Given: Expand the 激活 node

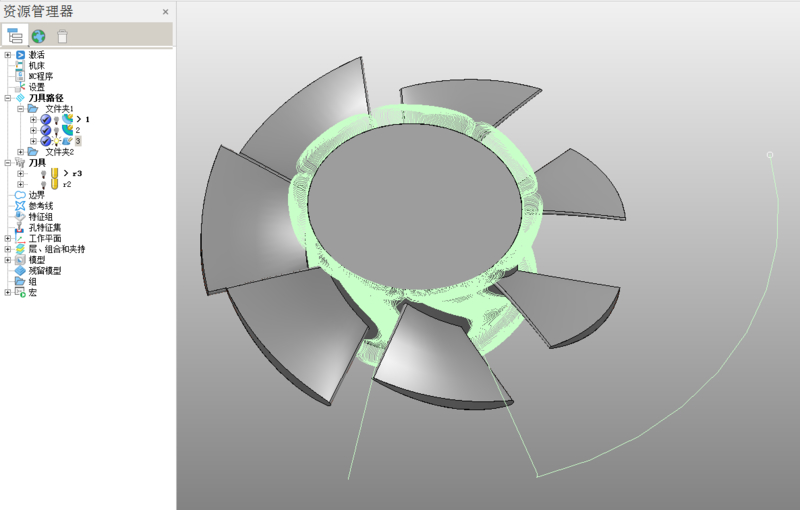Looking at the screenshot, I should coord(8,55).
